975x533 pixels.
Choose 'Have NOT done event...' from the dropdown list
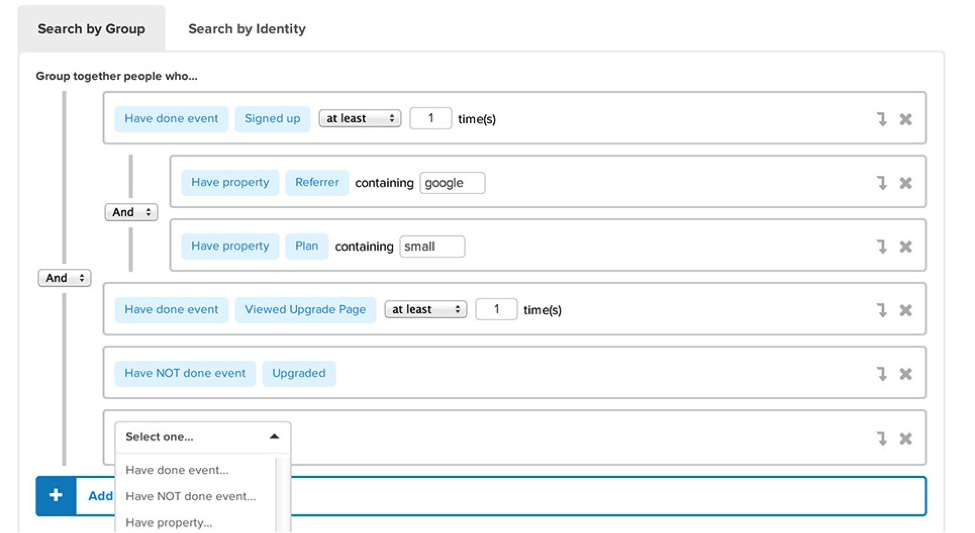click(191, 496)
